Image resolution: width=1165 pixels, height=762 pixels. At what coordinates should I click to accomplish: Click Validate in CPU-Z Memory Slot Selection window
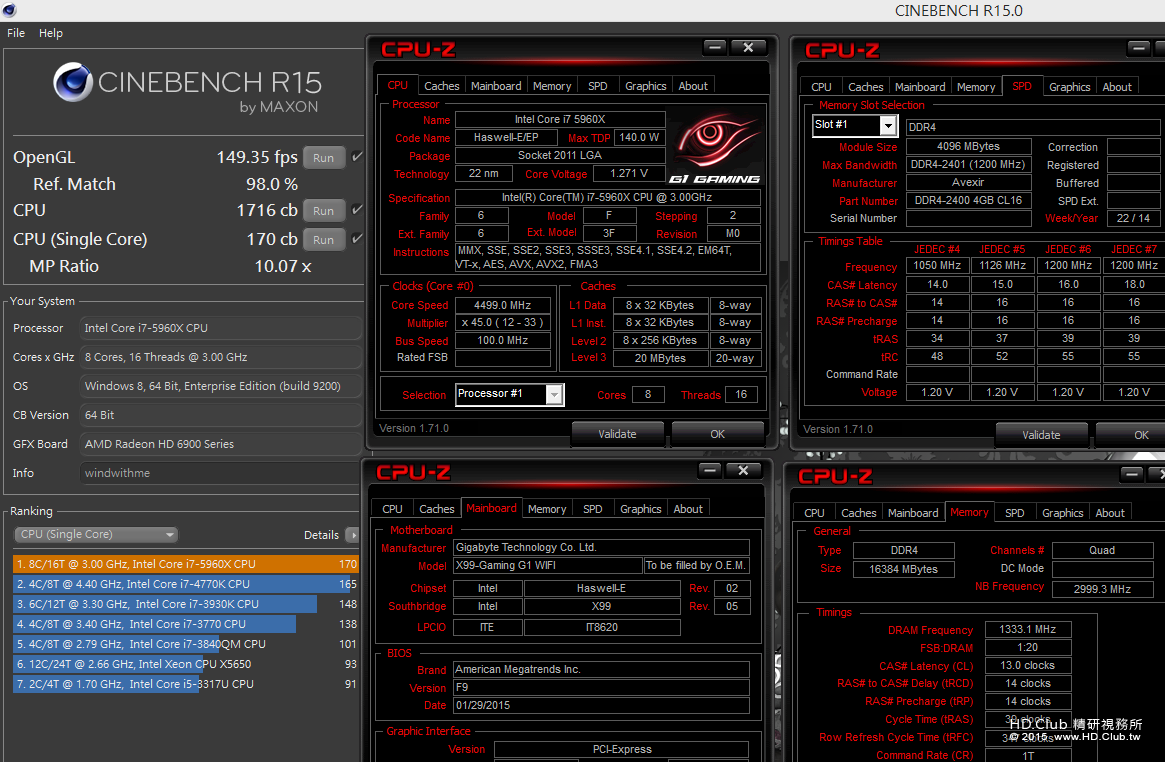[x=1042, y=435]
